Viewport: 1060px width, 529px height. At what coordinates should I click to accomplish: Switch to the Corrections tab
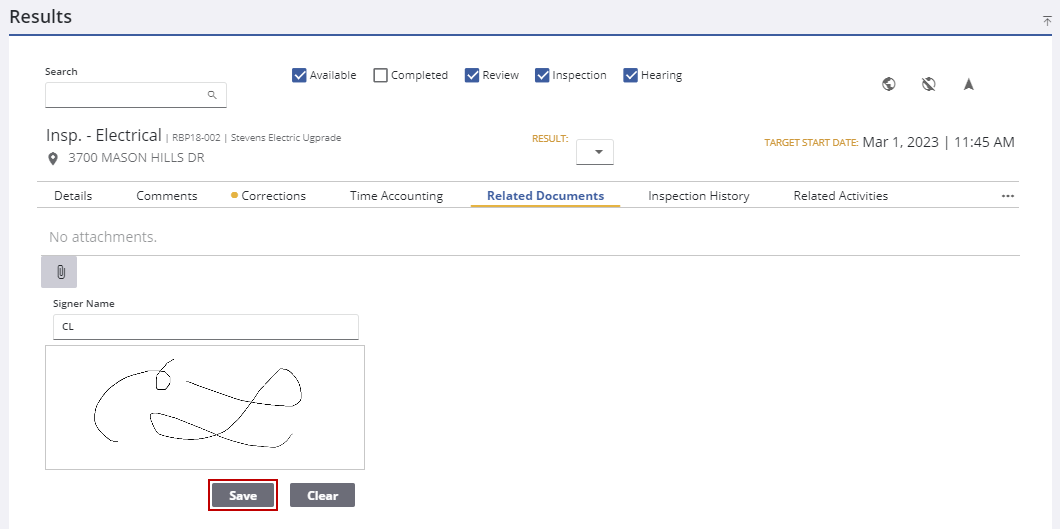(x=273, y=196)
